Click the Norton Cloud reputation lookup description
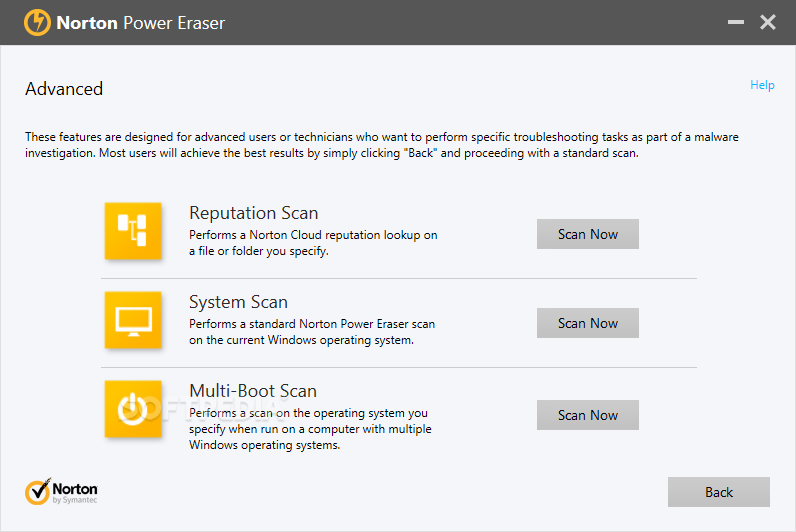Image resolution: width=796 pixels, height=532 pixels. pos(313,243)
